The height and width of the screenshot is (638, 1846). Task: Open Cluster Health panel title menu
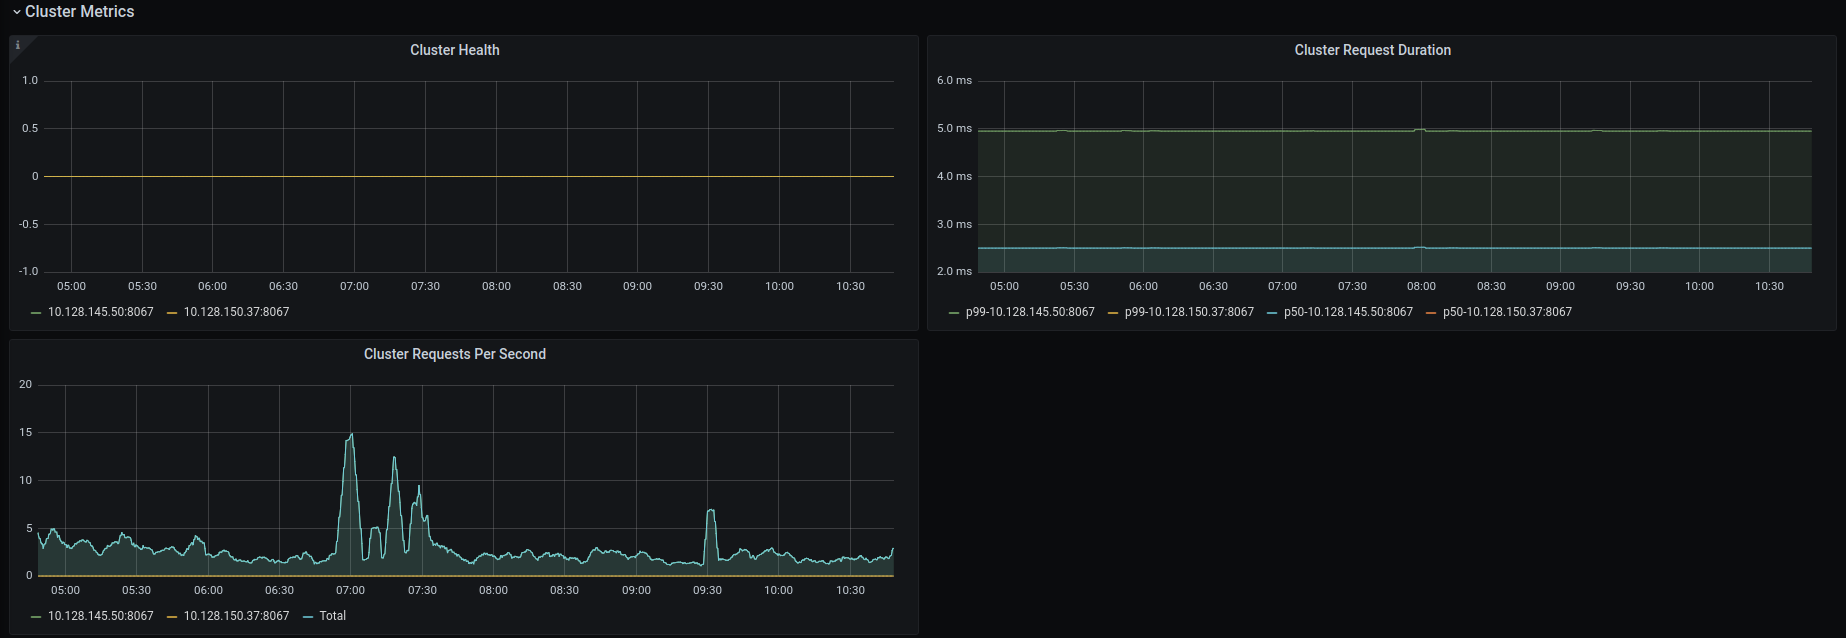(x=455, y=50)
